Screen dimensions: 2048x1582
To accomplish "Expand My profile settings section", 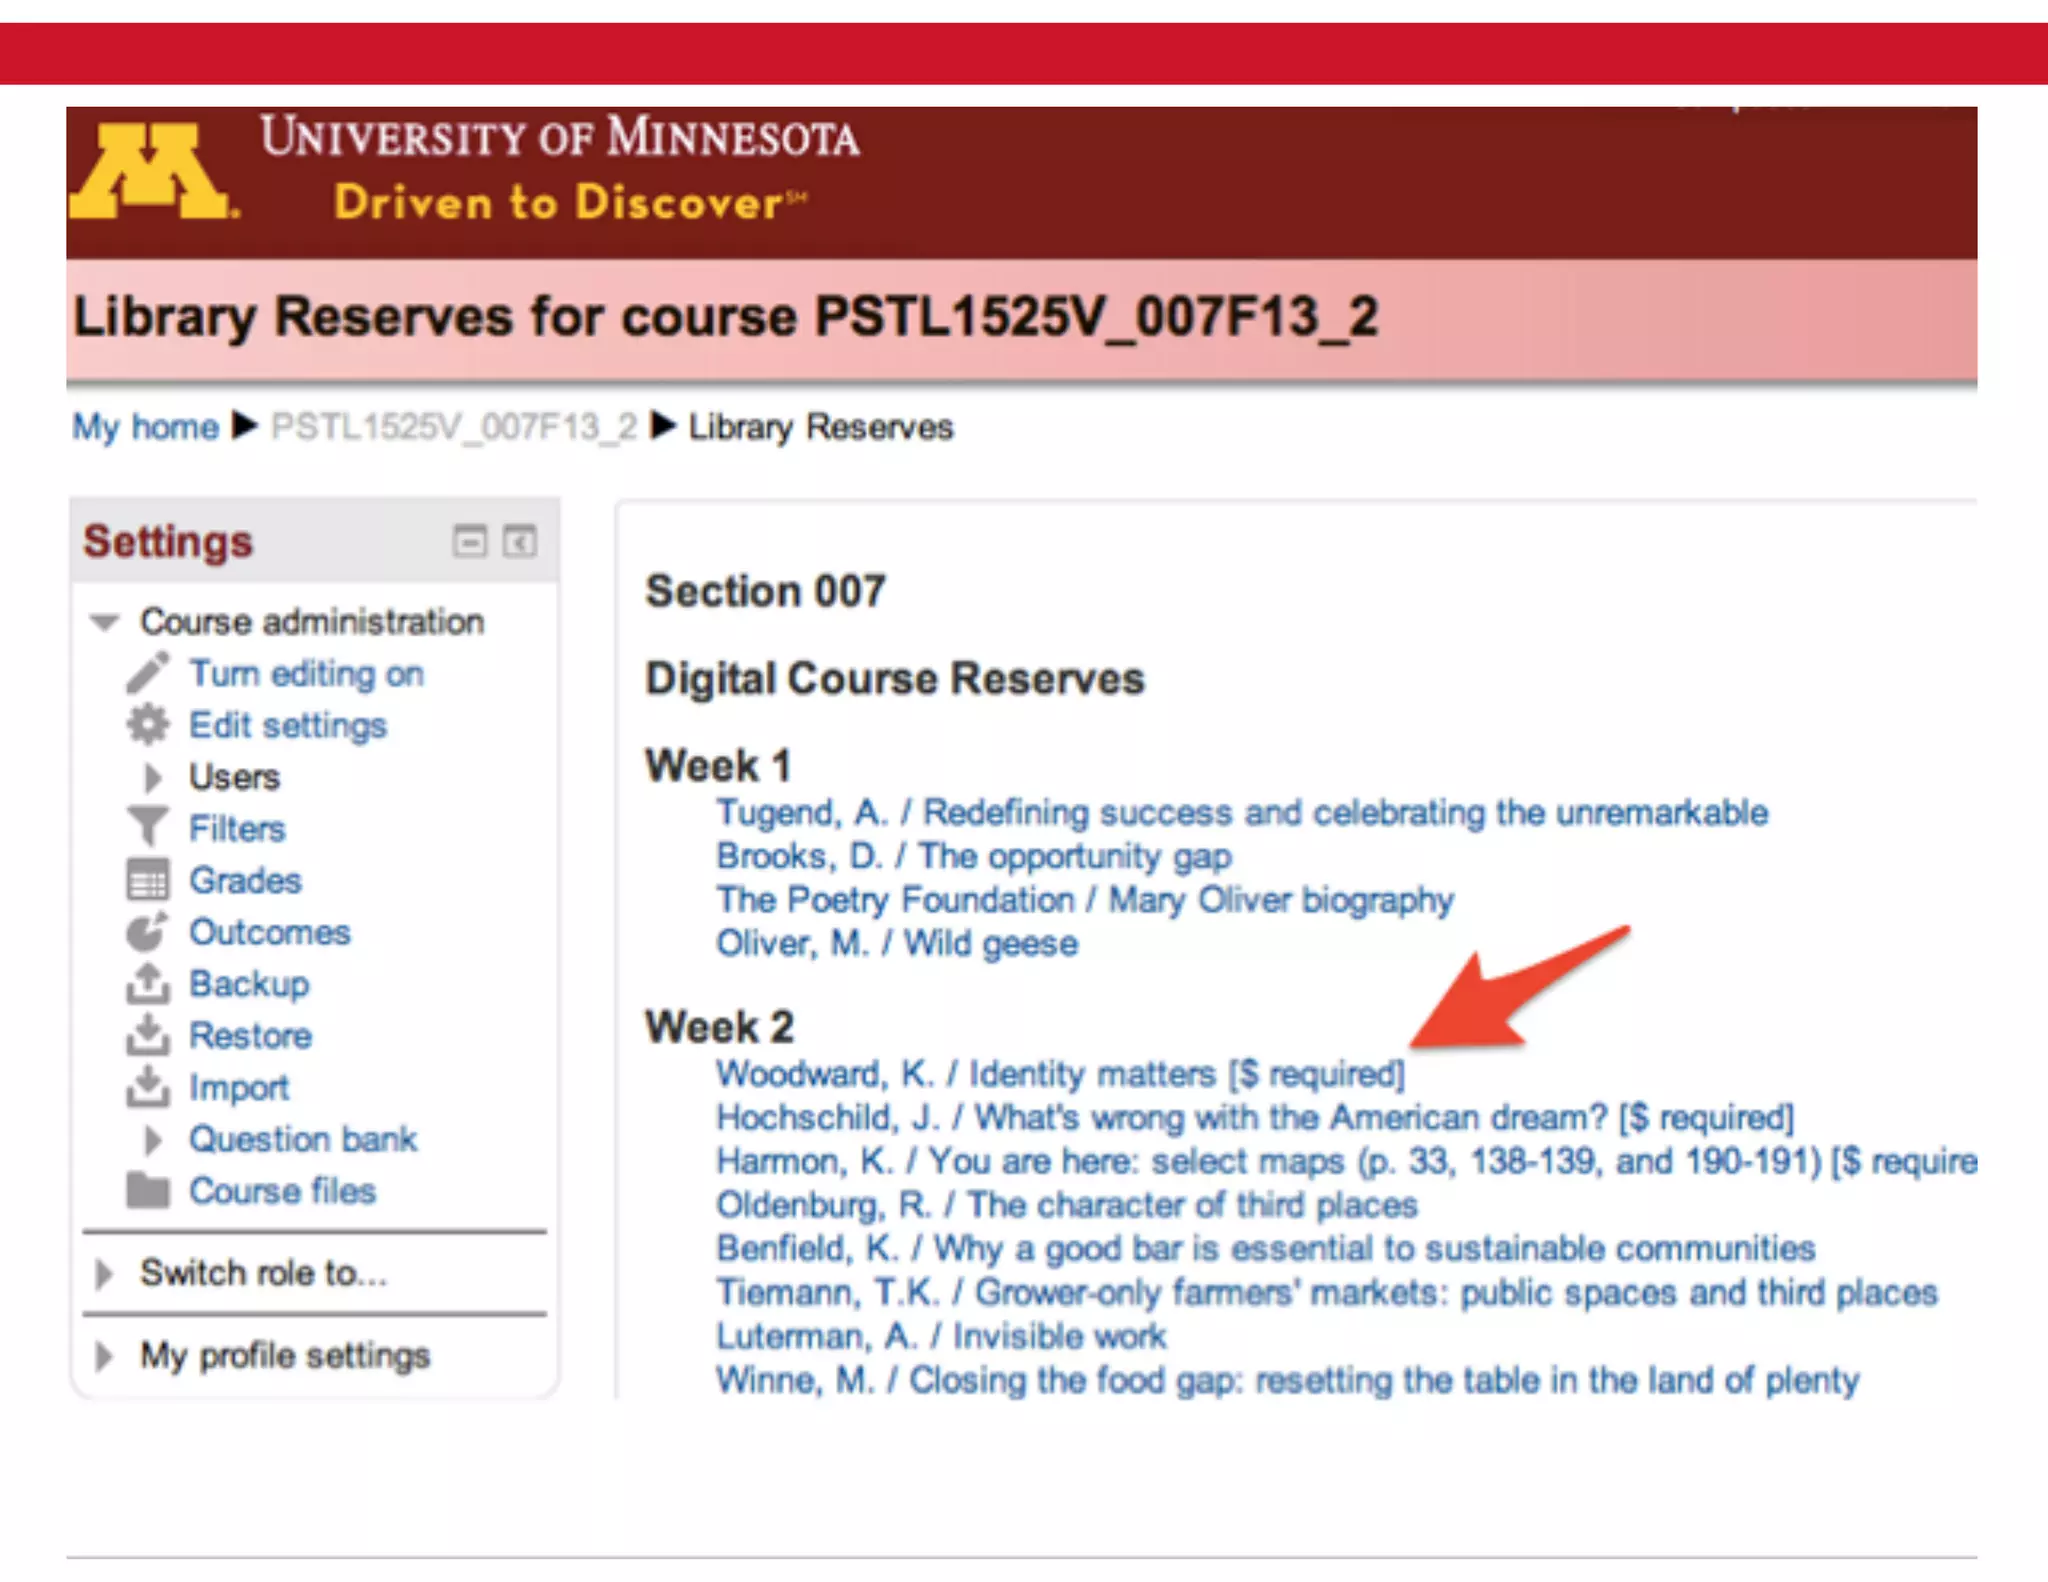I will pyautogui.click(x=103, y=1356).
